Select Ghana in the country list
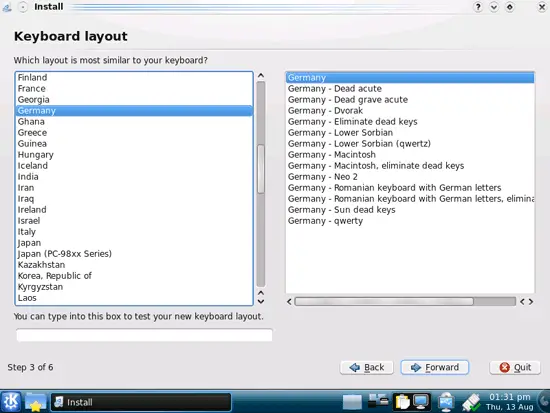Image resolution: width=550 pixels, height=413 pixels. (x=134, y=121)
